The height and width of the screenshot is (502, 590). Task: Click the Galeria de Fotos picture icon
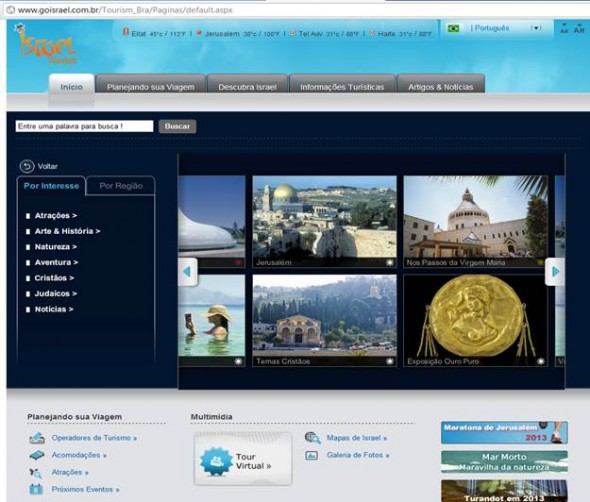click(312, 456)
